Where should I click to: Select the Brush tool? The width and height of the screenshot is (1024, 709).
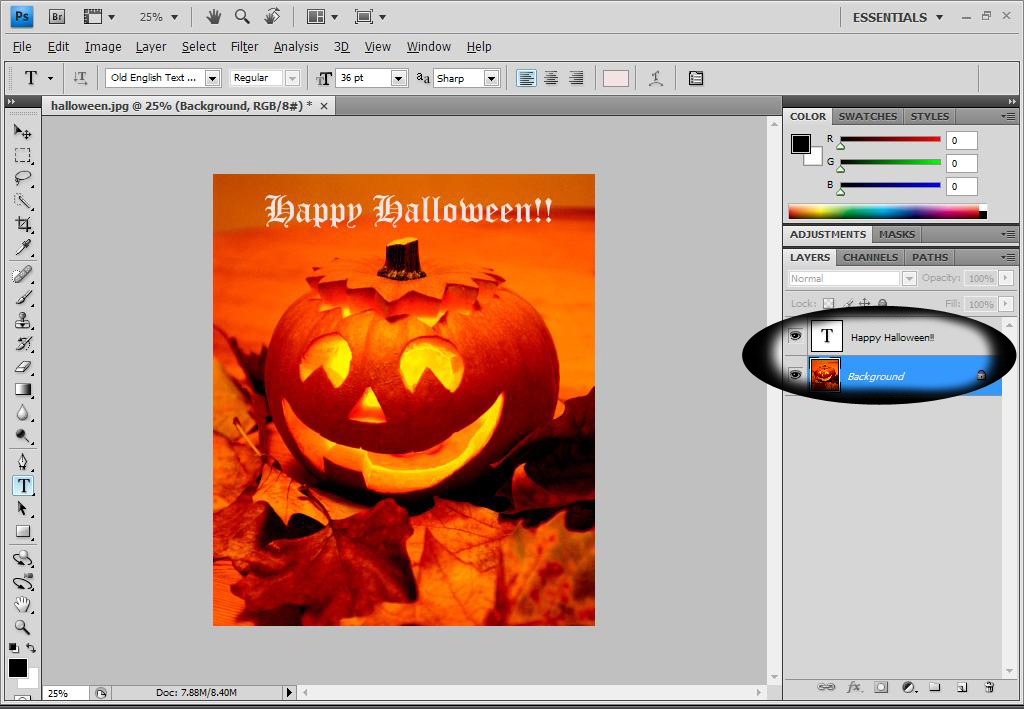pos(22,298)
